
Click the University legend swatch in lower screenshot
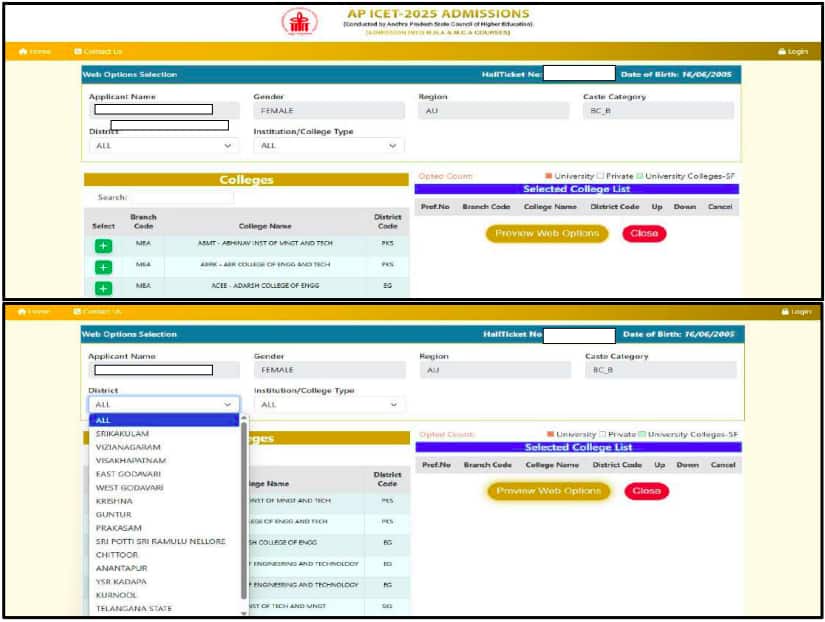(x=550, y=434)
